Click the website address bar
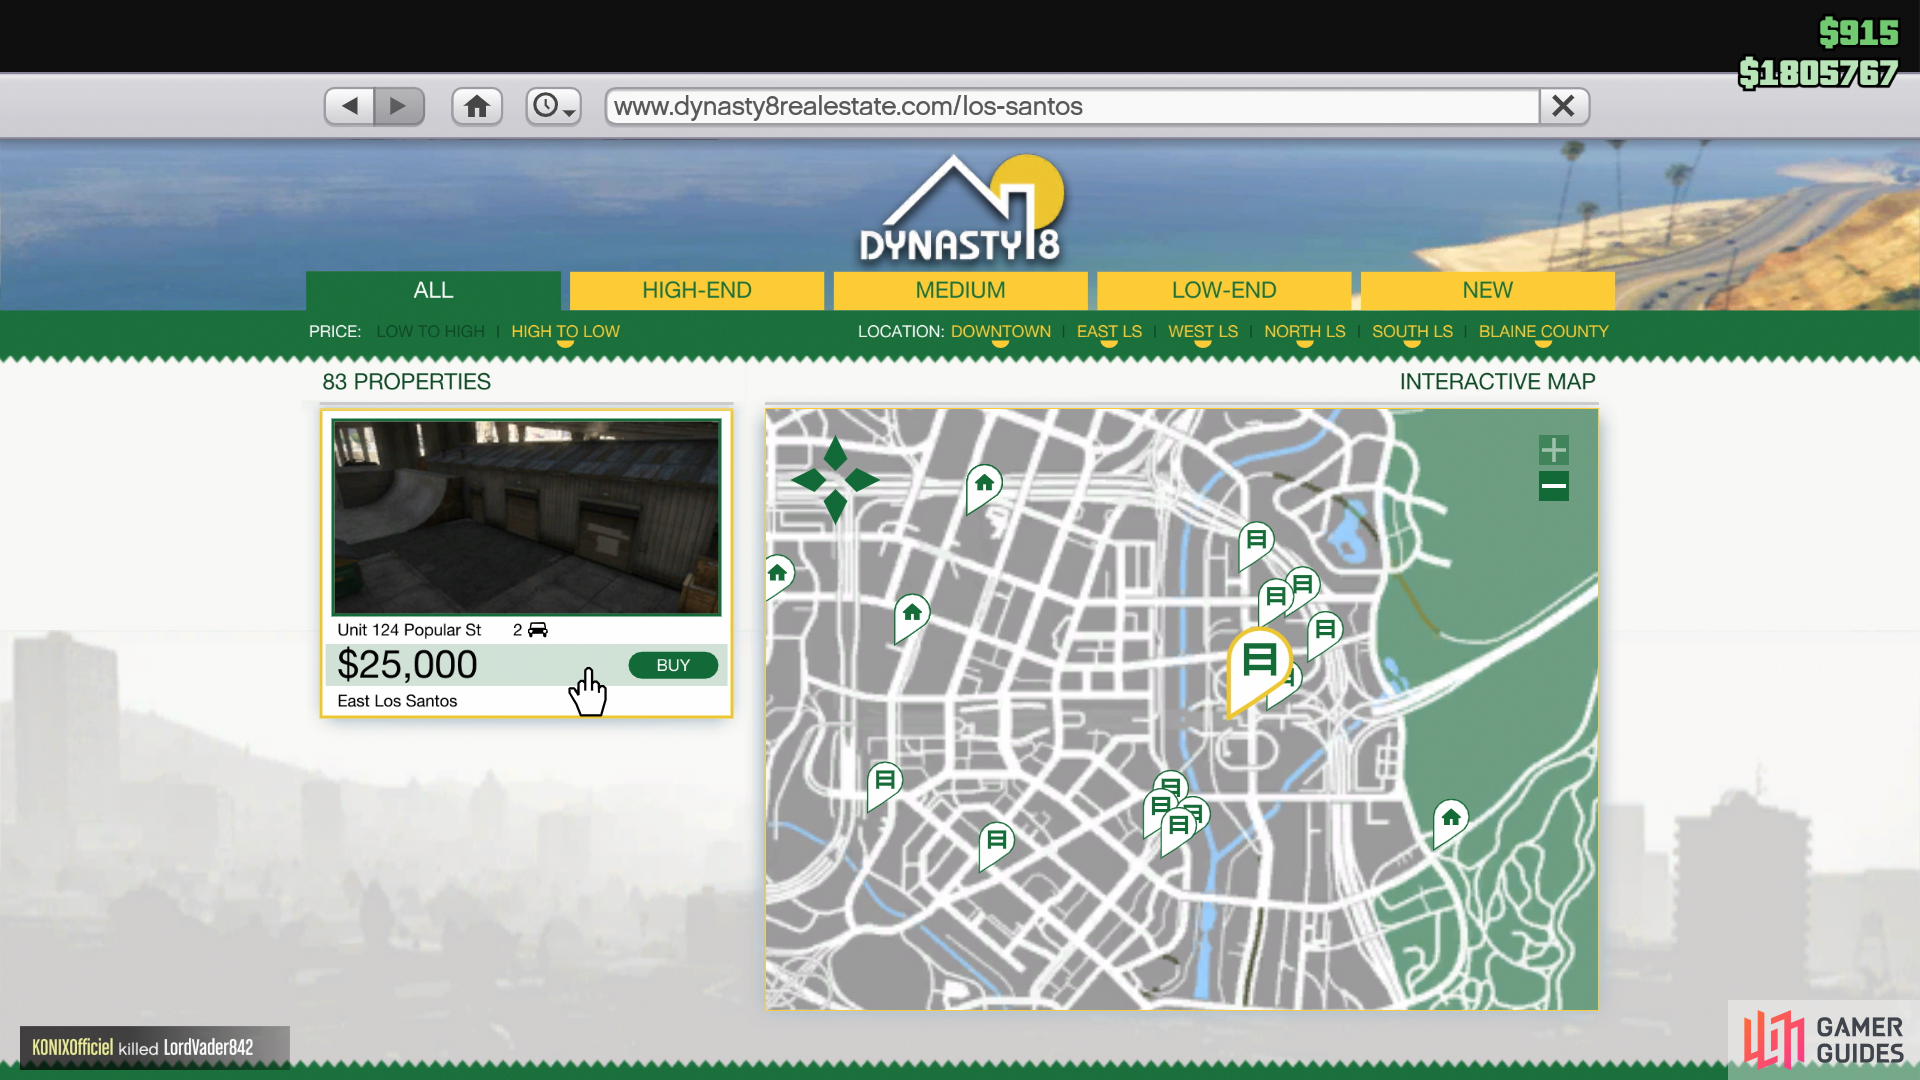The image size is (1920, 1080). point(1072,106)
